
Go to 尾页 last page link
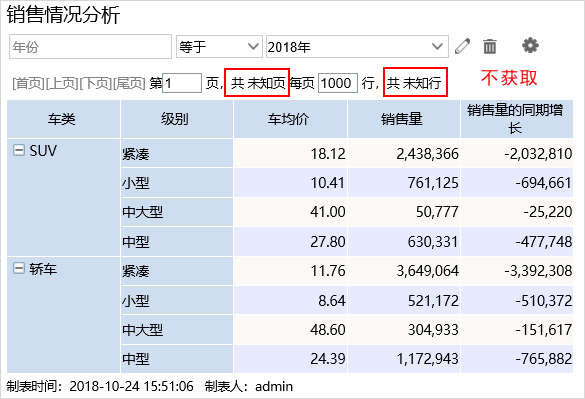click(x=129, y=83)
